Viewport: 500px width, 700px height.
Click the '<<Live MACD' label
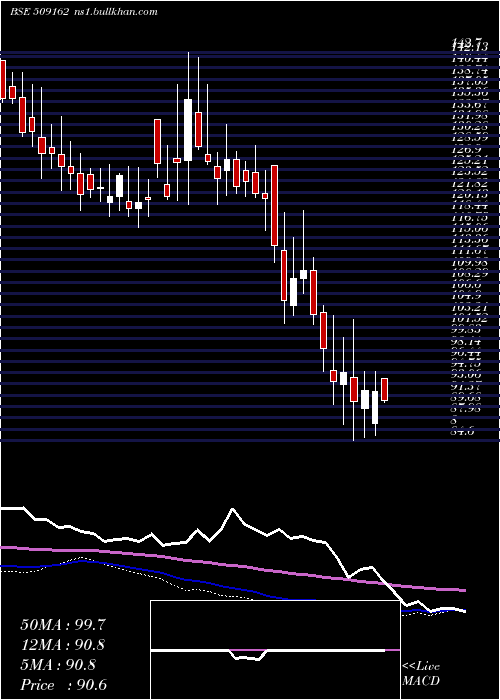point(421,674)
